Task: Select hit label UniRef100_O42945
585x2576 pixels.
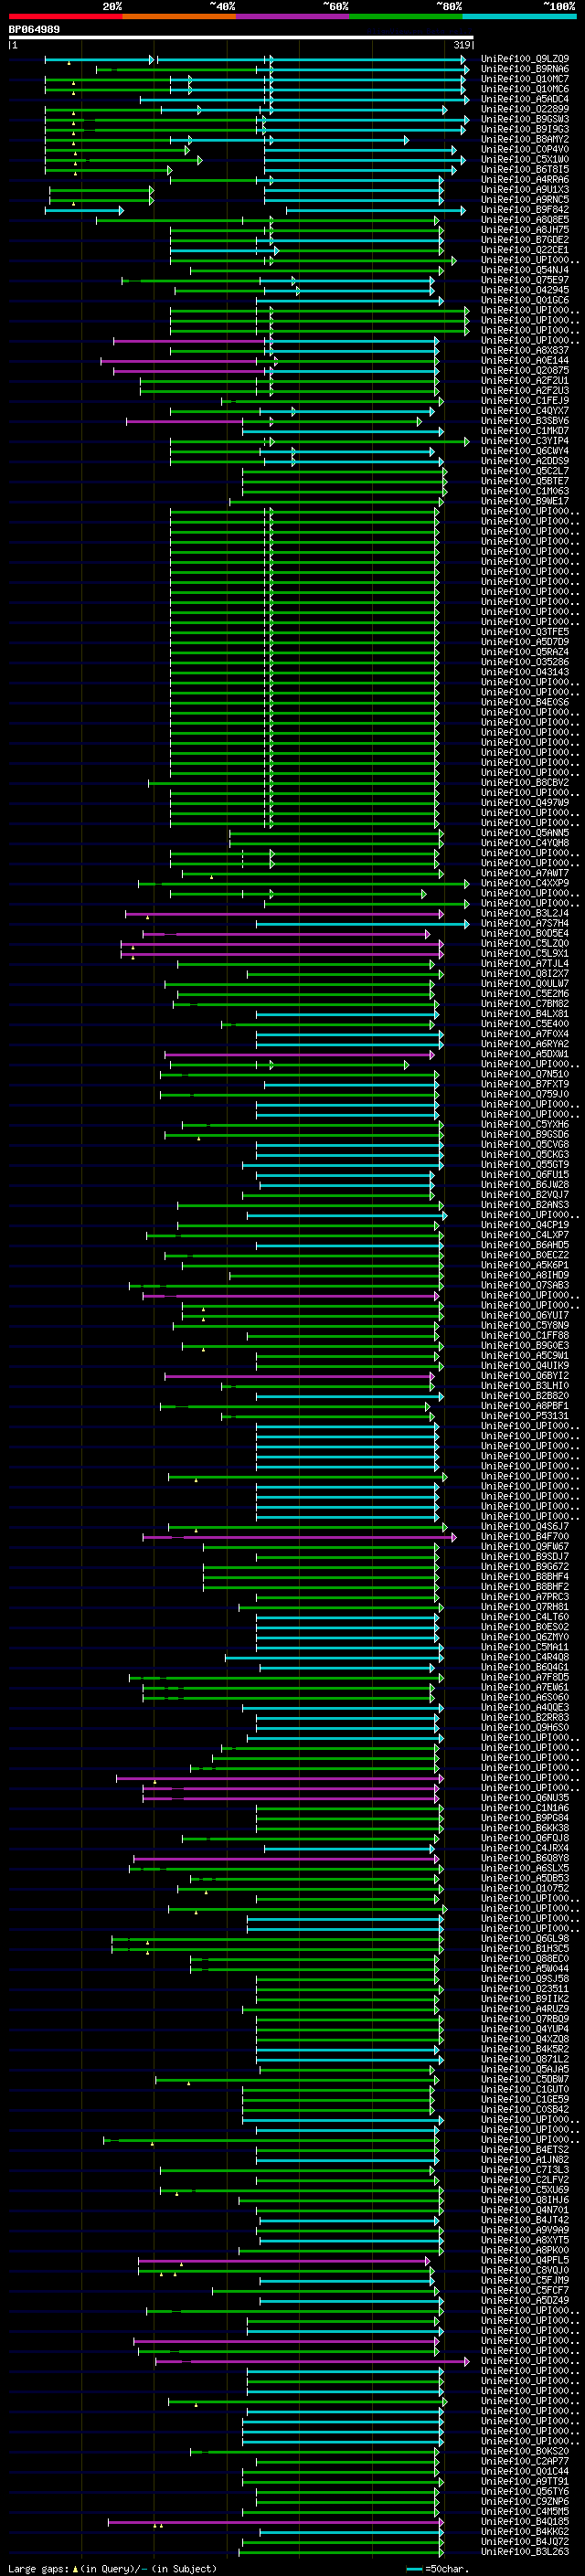Action: click(525, 290)
